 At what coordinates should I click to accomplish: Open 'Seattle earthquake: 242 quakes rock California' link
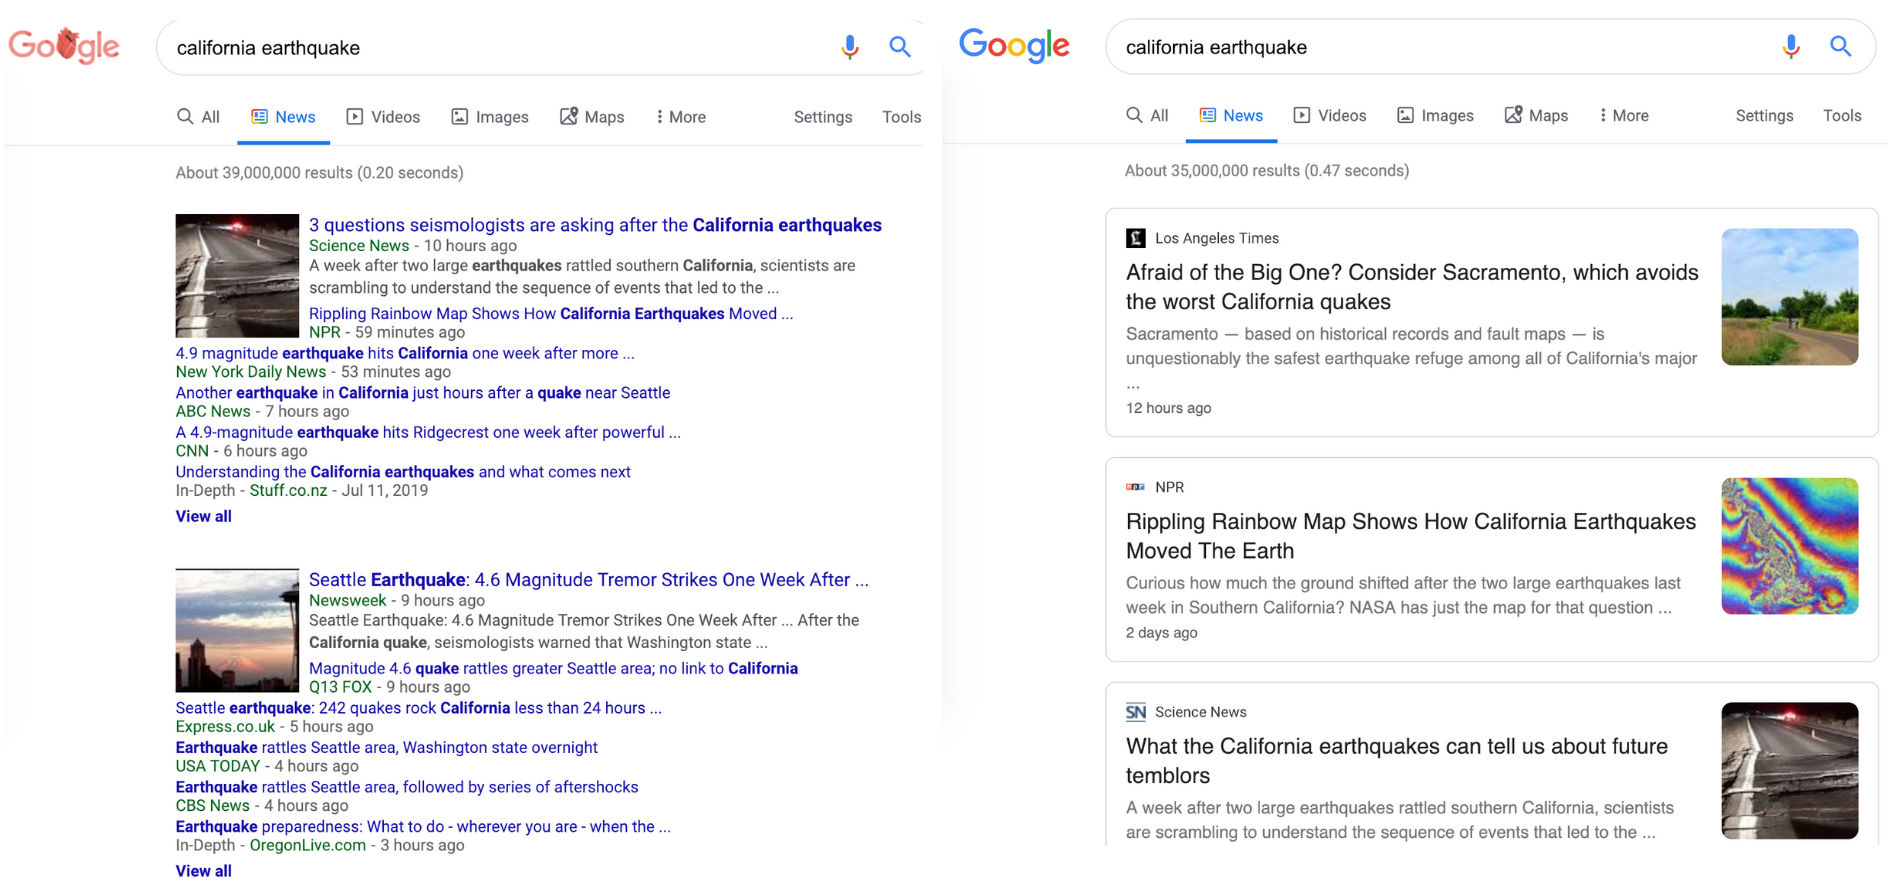[x=419, y=708]
